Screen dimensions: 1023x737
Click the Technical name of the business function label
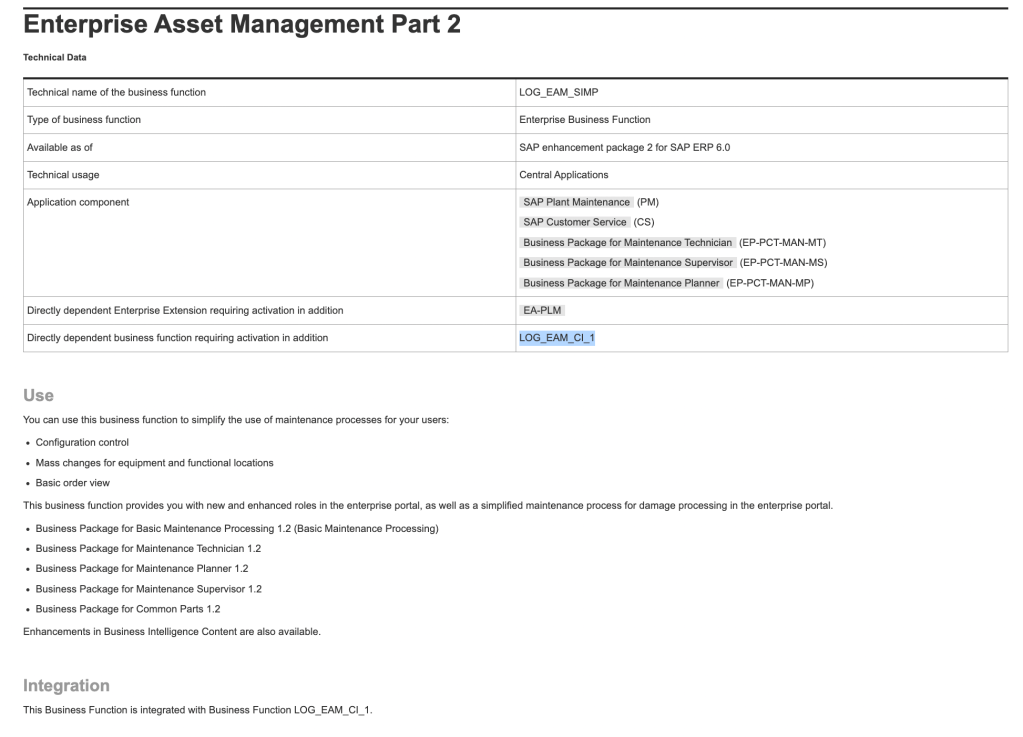116,92
